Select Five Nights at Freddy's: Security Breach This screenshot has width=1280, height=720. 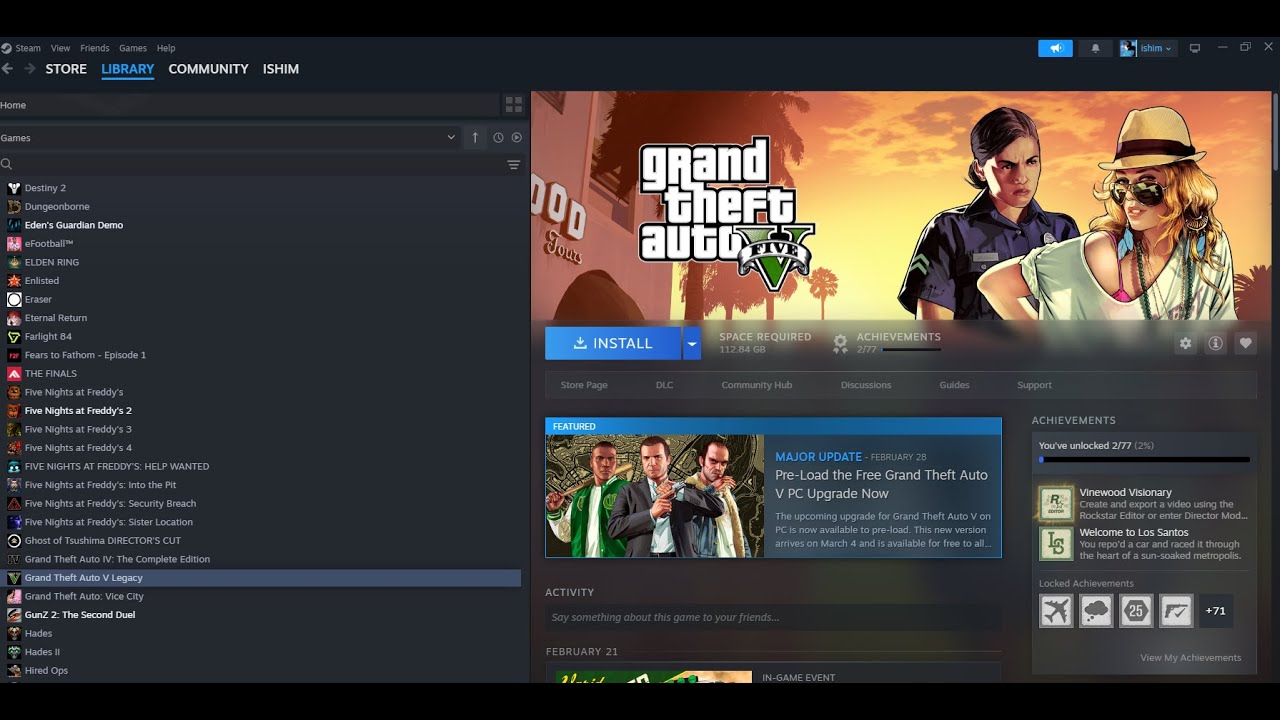[x=110, y=504]
